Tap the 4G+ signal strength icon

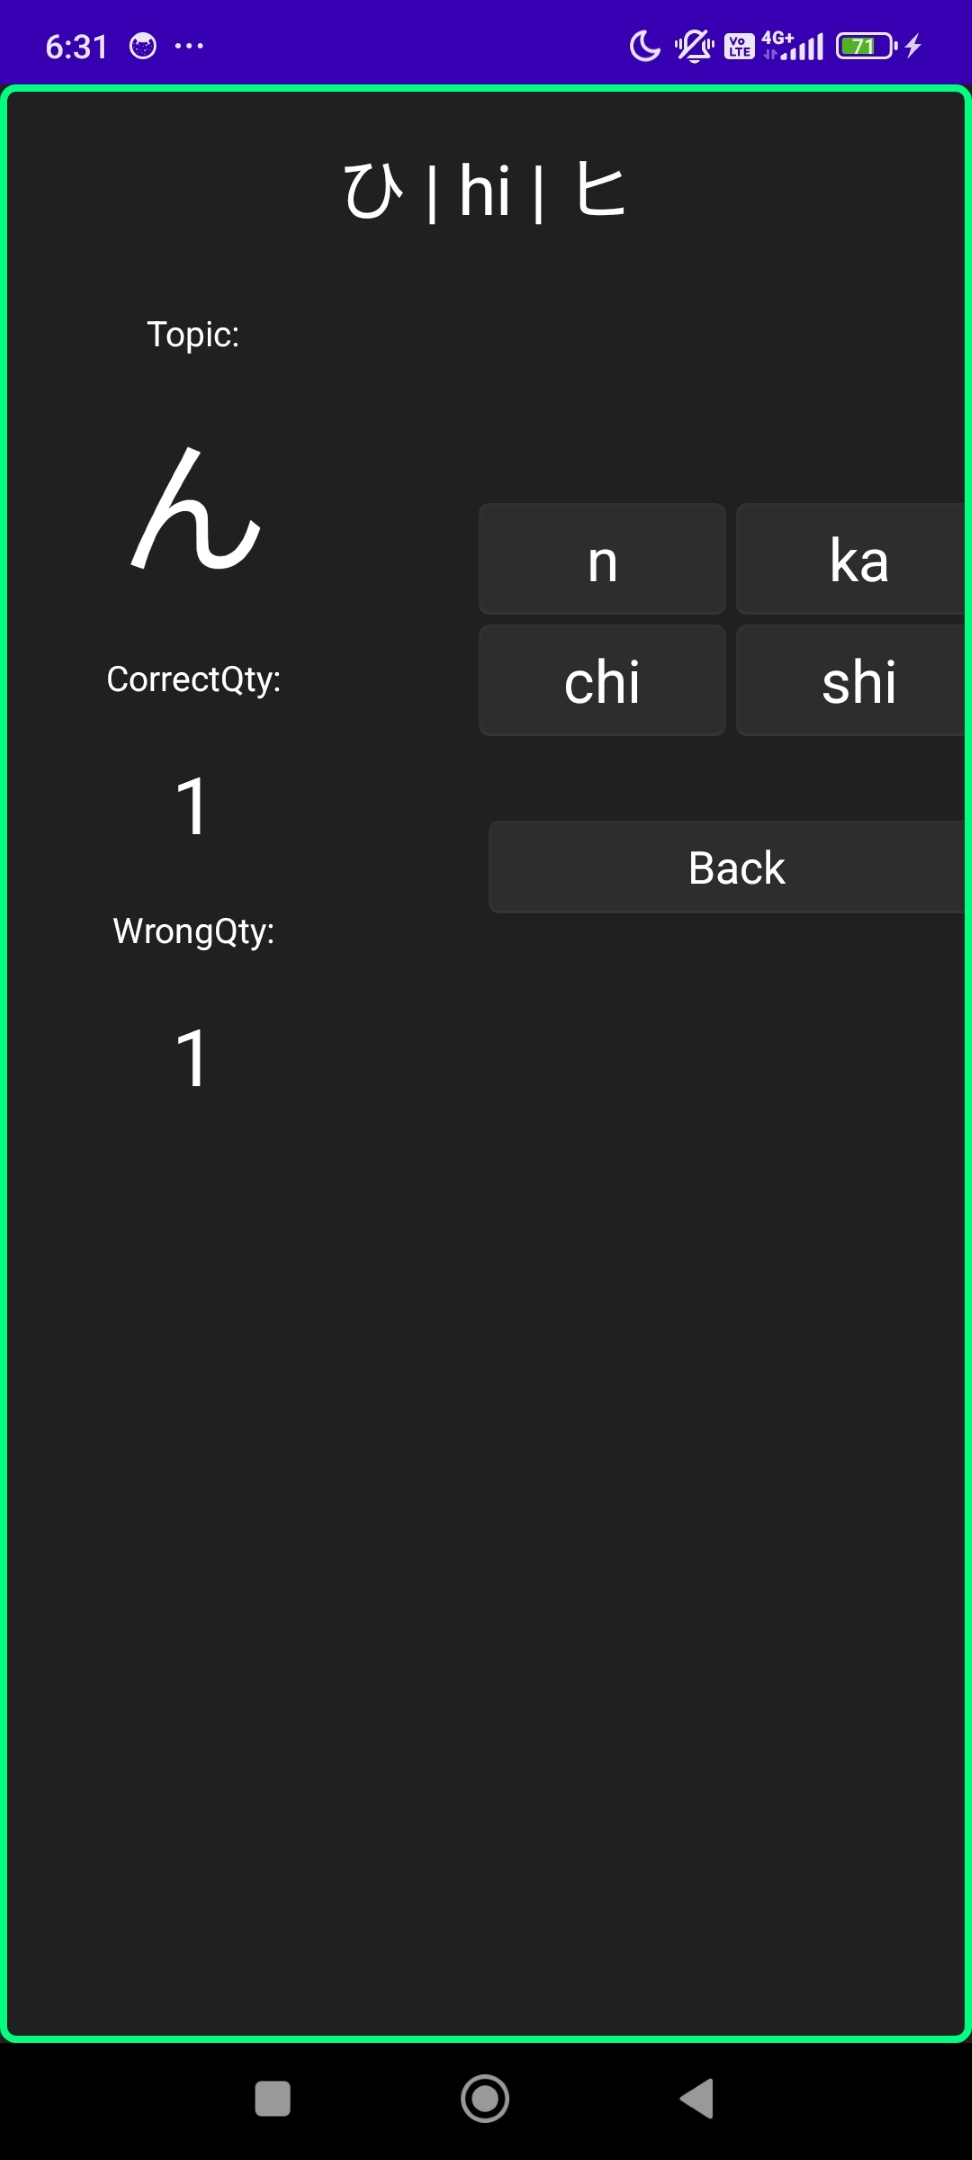(793, 46)
